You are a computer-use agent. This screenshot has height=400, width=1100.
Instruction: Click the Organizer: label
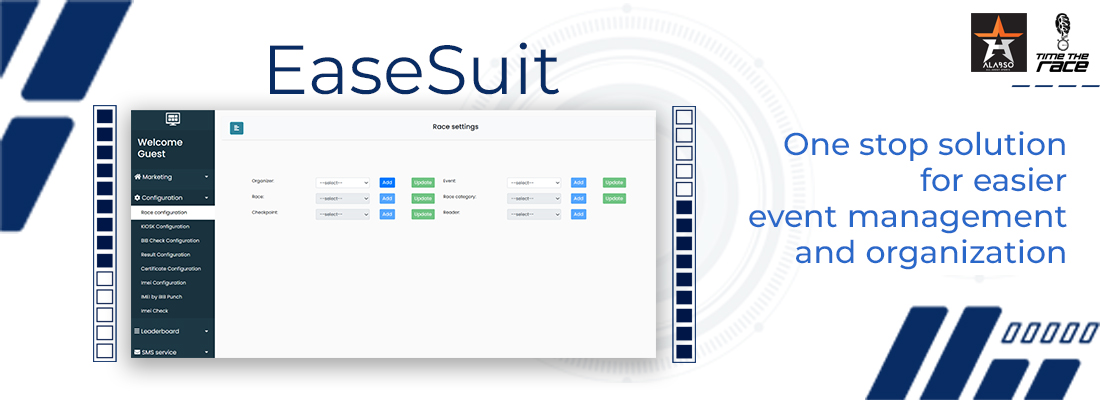pyautogui.click(x=263, y=181)
